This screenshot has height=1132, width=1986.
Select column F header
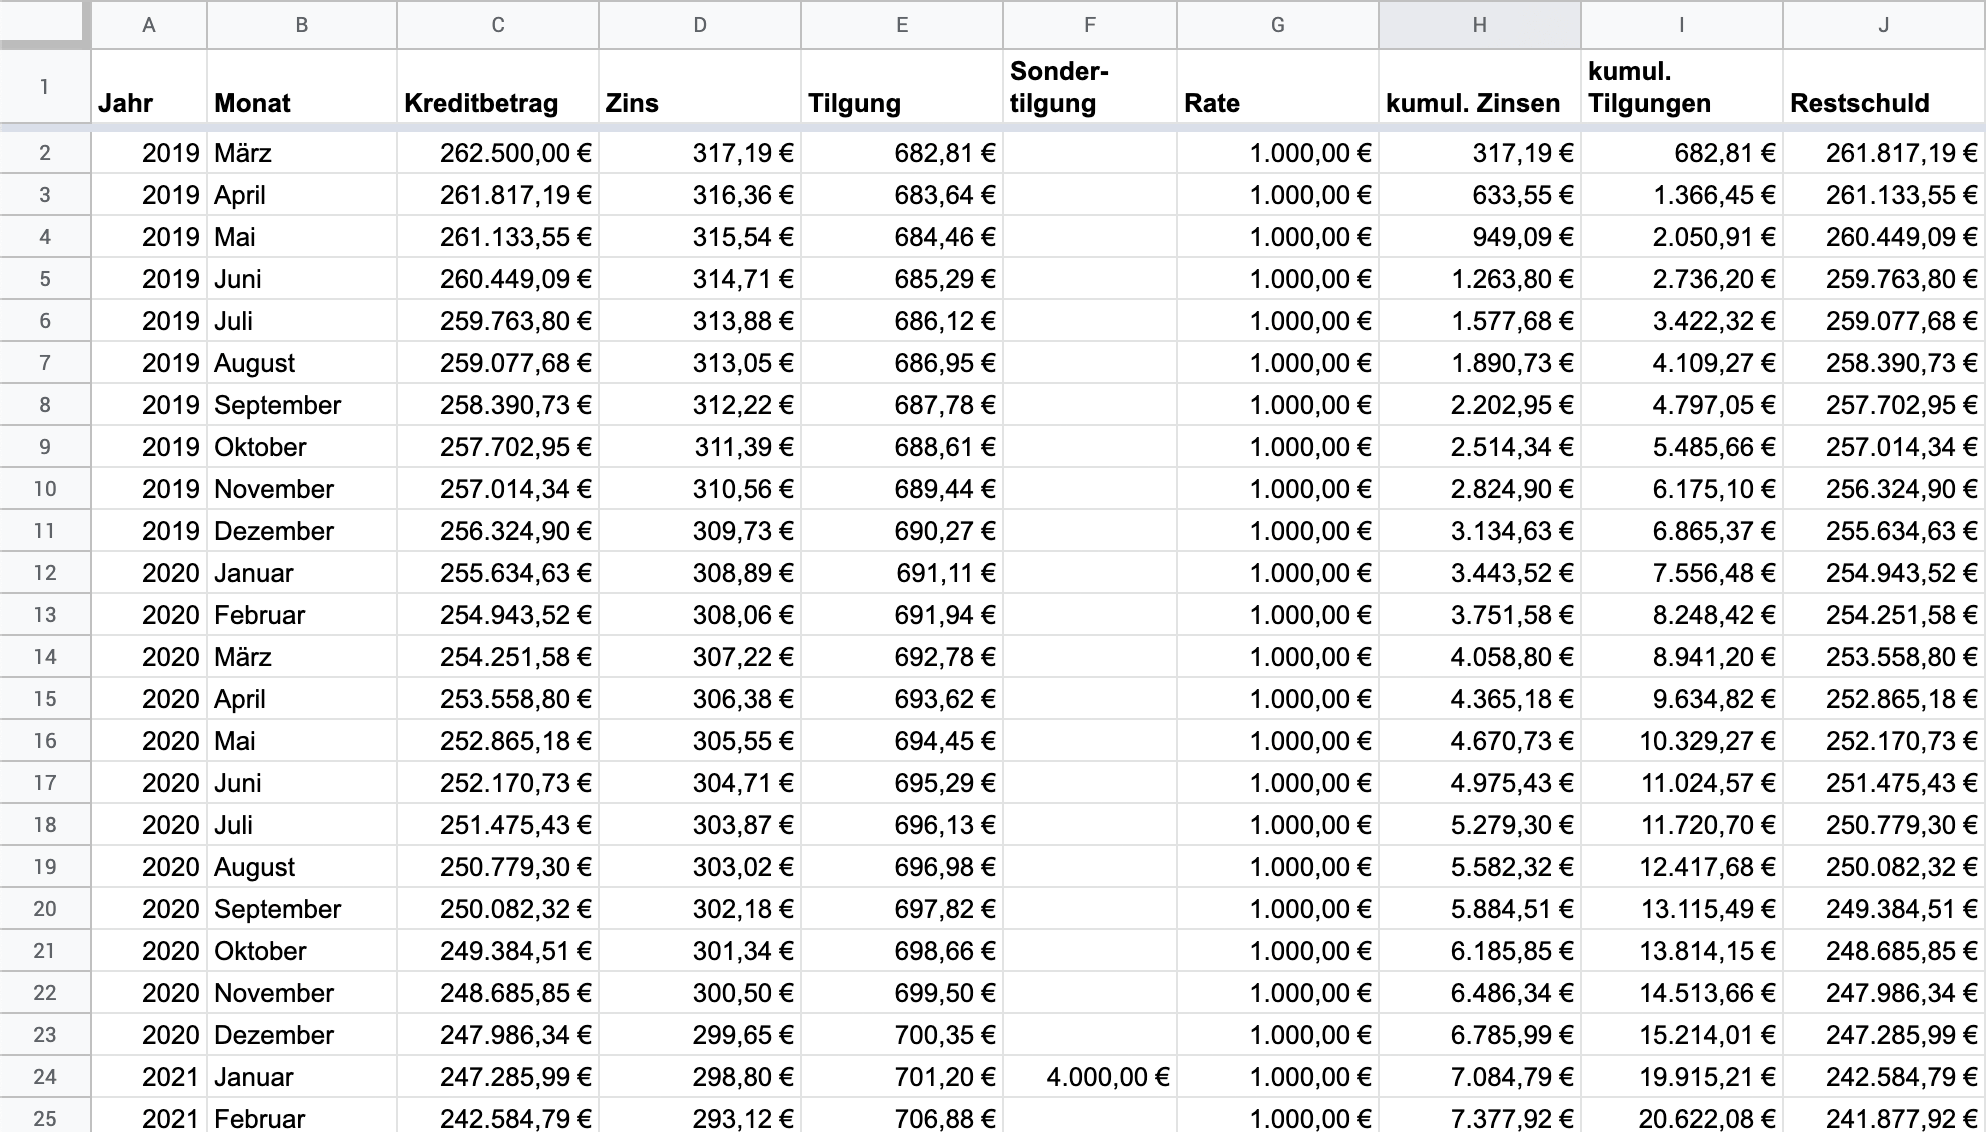(1090, 25)
